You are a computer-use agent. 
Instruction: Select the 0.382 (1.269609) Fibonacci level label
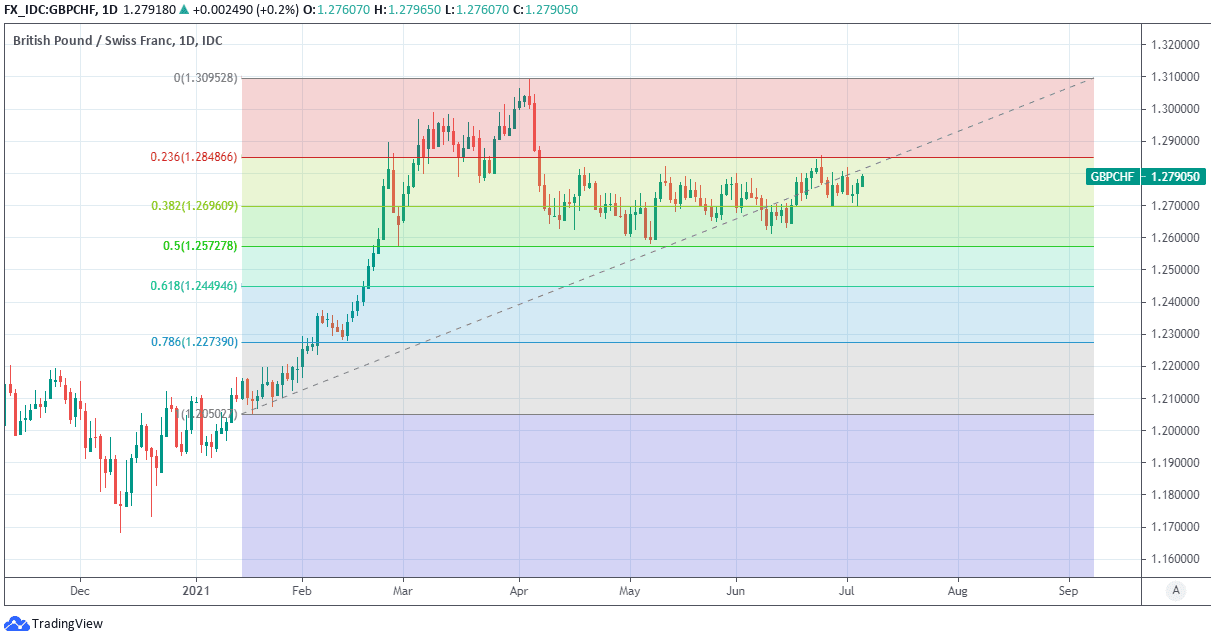click(194, 206)
